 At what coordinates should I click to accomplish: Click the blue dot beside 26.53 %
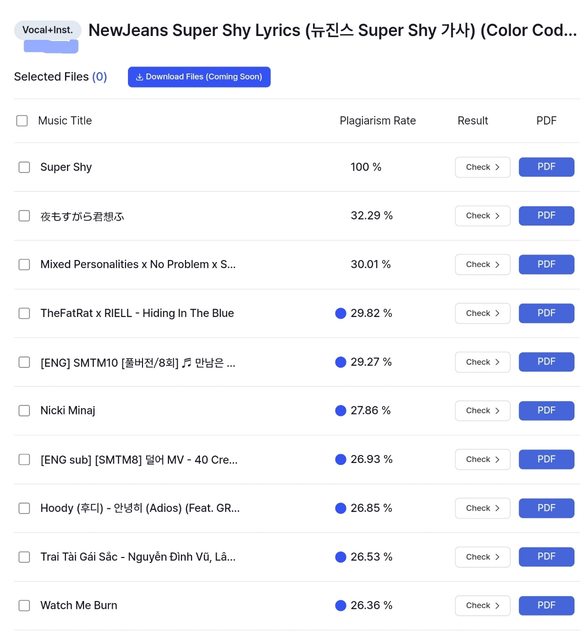point(340,557)
